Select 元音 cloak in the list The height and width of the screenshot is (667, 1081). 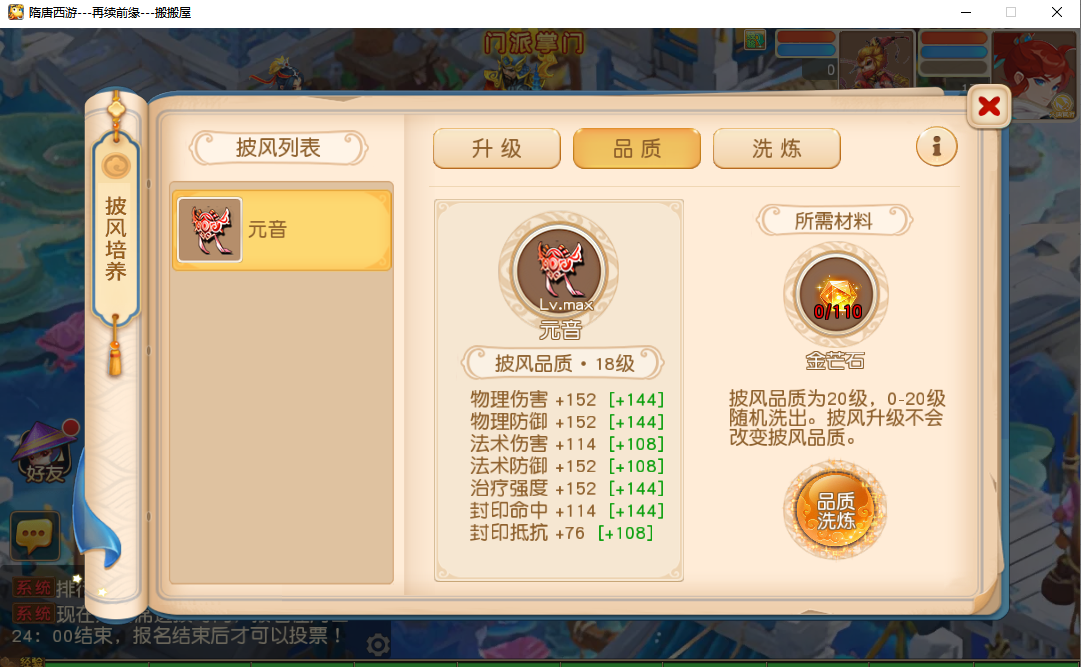(x=282, y=230)
